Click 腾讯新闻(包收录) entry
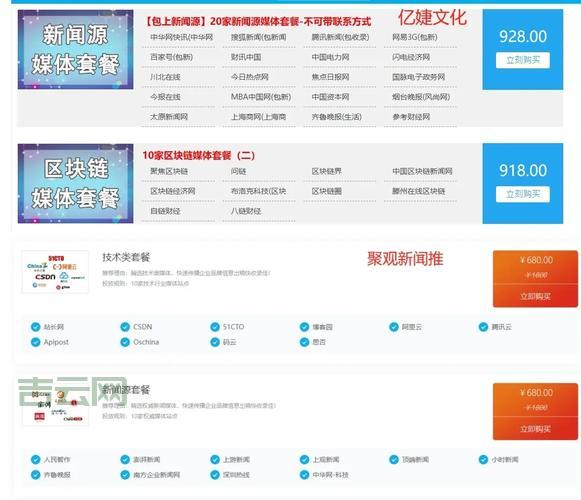581x500 pixels. click(x=340, y=37)
